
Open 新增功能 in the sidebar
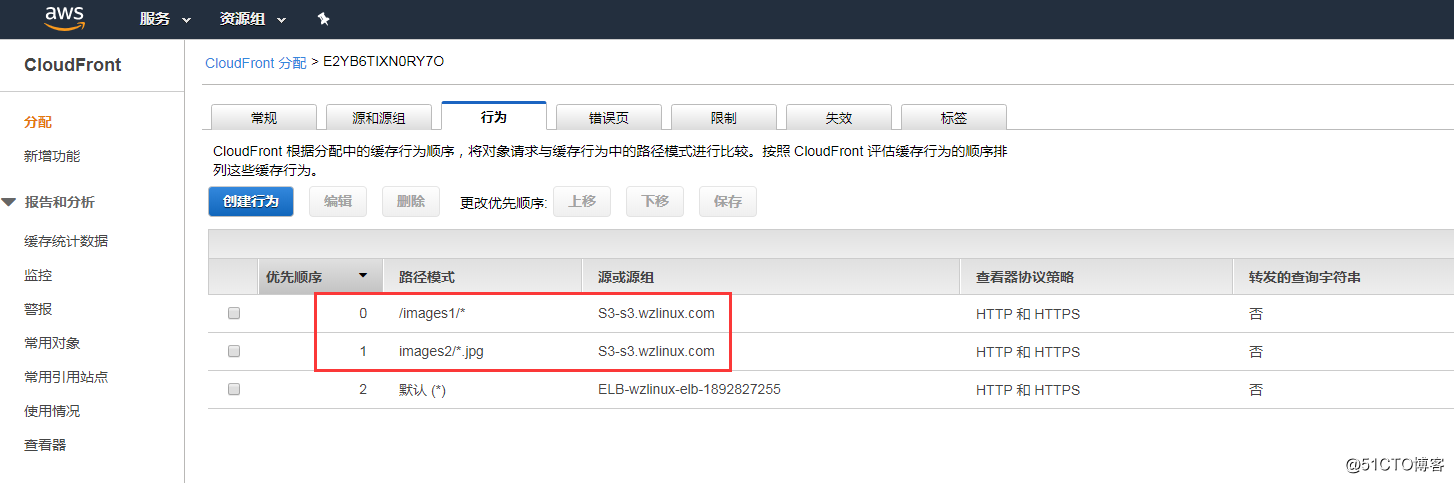point(52,156)
